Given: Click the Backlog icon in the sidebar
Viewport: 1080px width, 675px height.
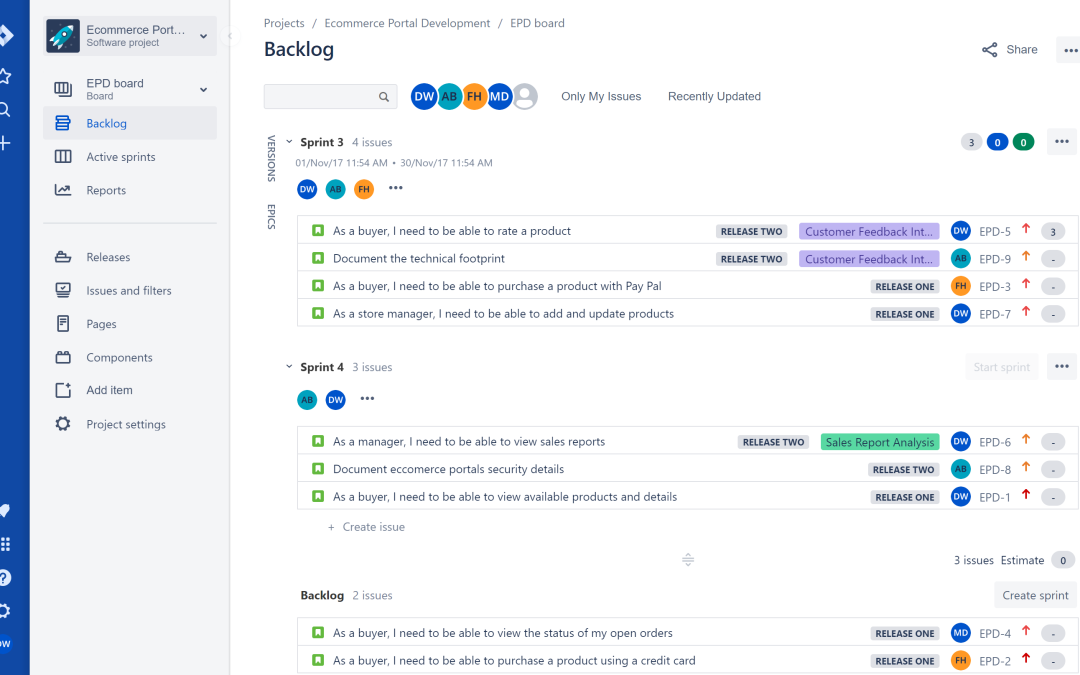Looking at the screenshot, I should pyautogui.click(x=63, y=124).
